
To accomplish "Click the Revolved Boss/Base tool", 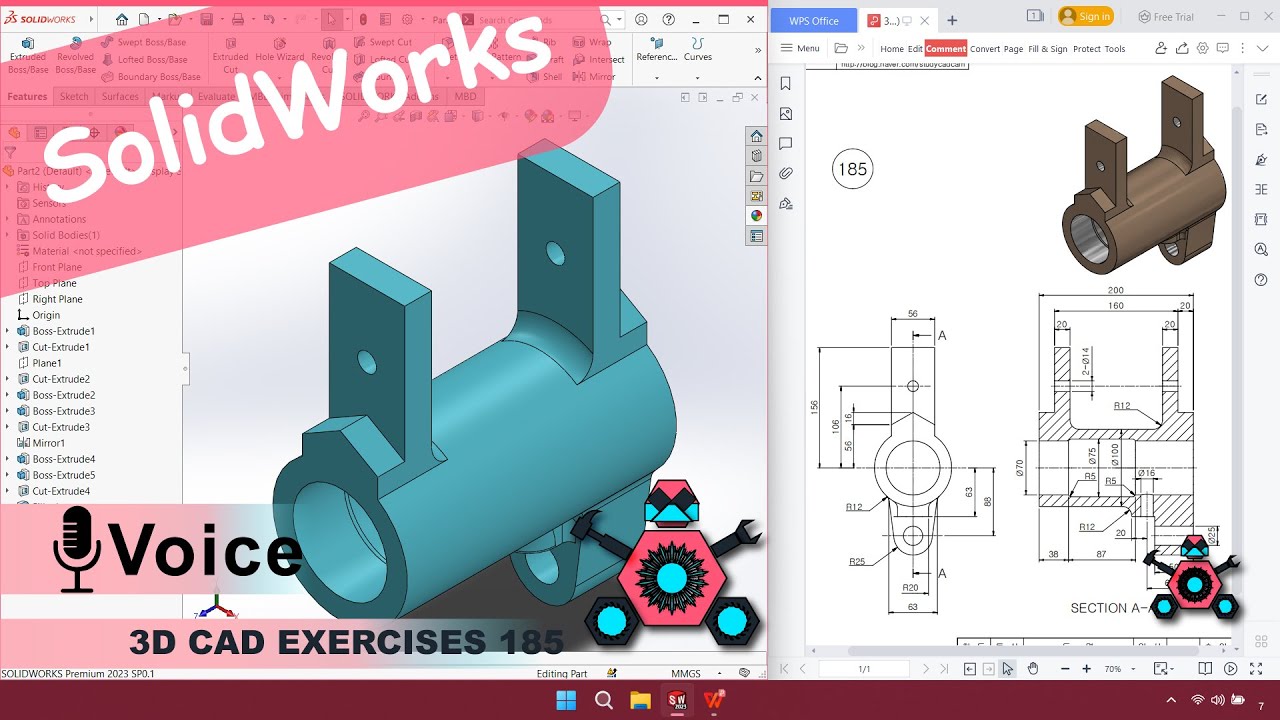I will coord(75,56).
